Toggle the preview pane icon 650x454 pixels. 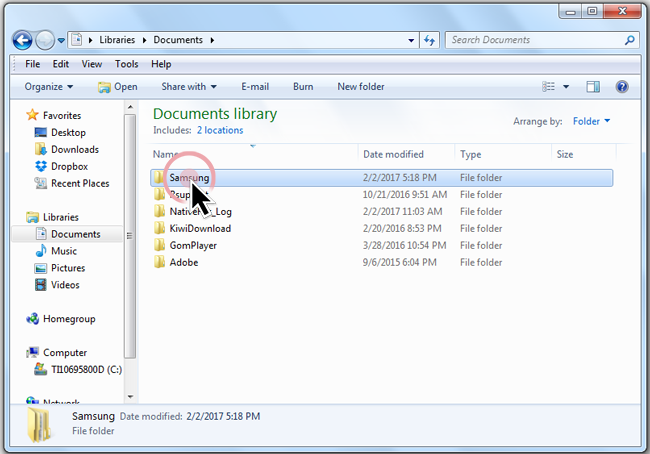593,87
